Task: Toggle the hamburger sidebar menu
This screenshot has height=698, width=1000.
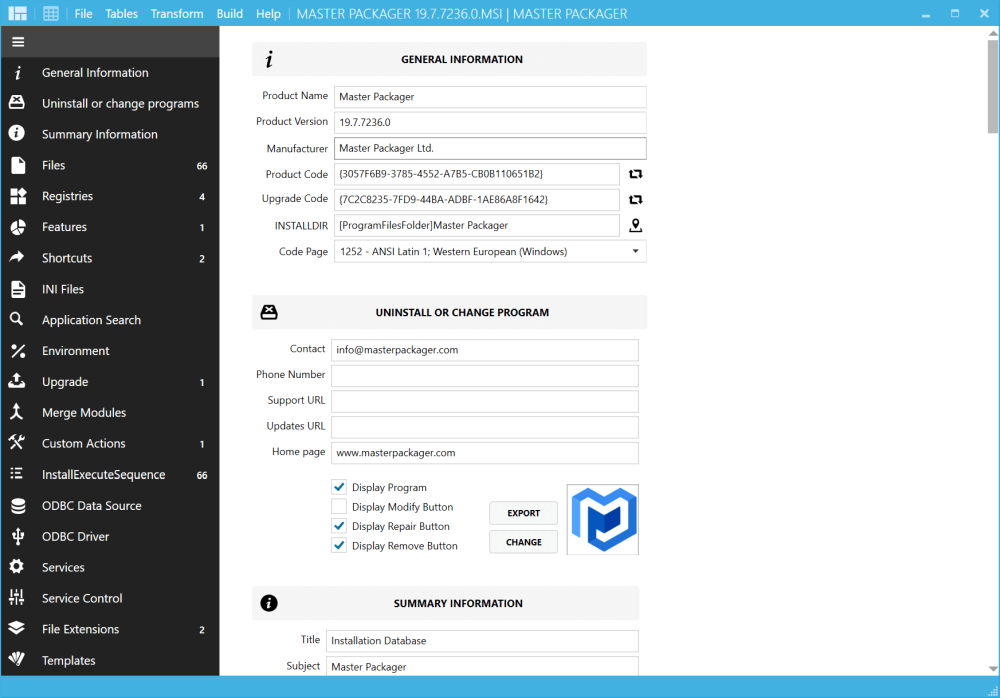Action: 18,41
